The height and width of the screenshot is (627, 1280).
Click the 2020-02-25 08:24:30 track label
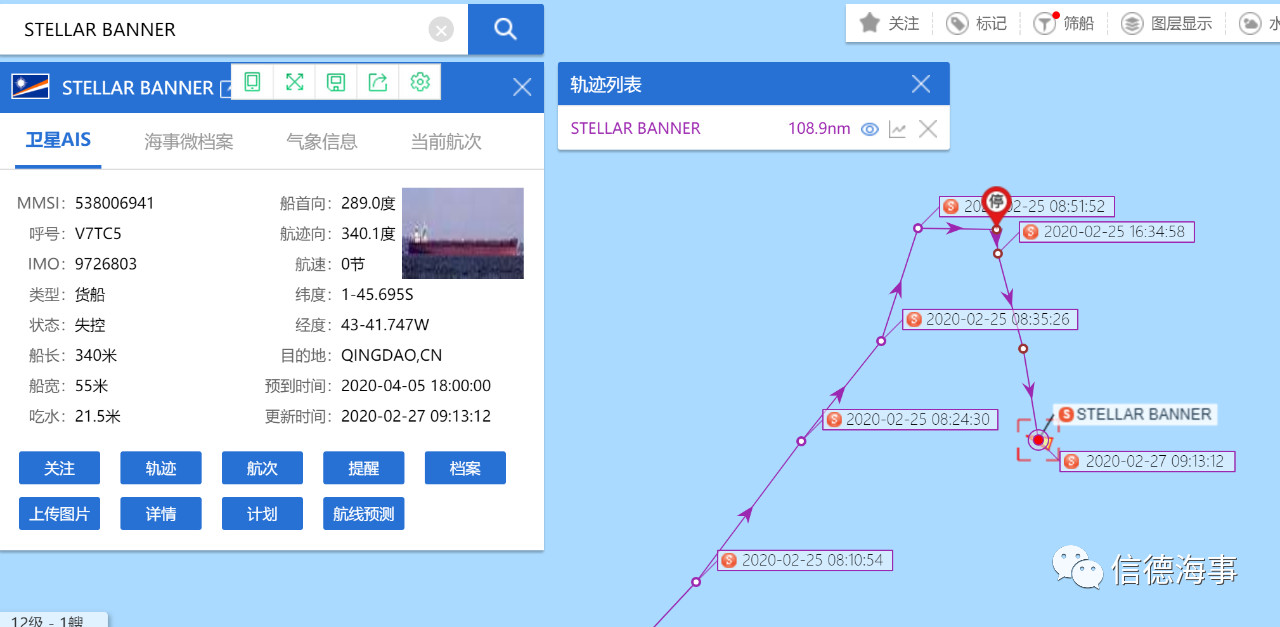click(x=909, y=420)
